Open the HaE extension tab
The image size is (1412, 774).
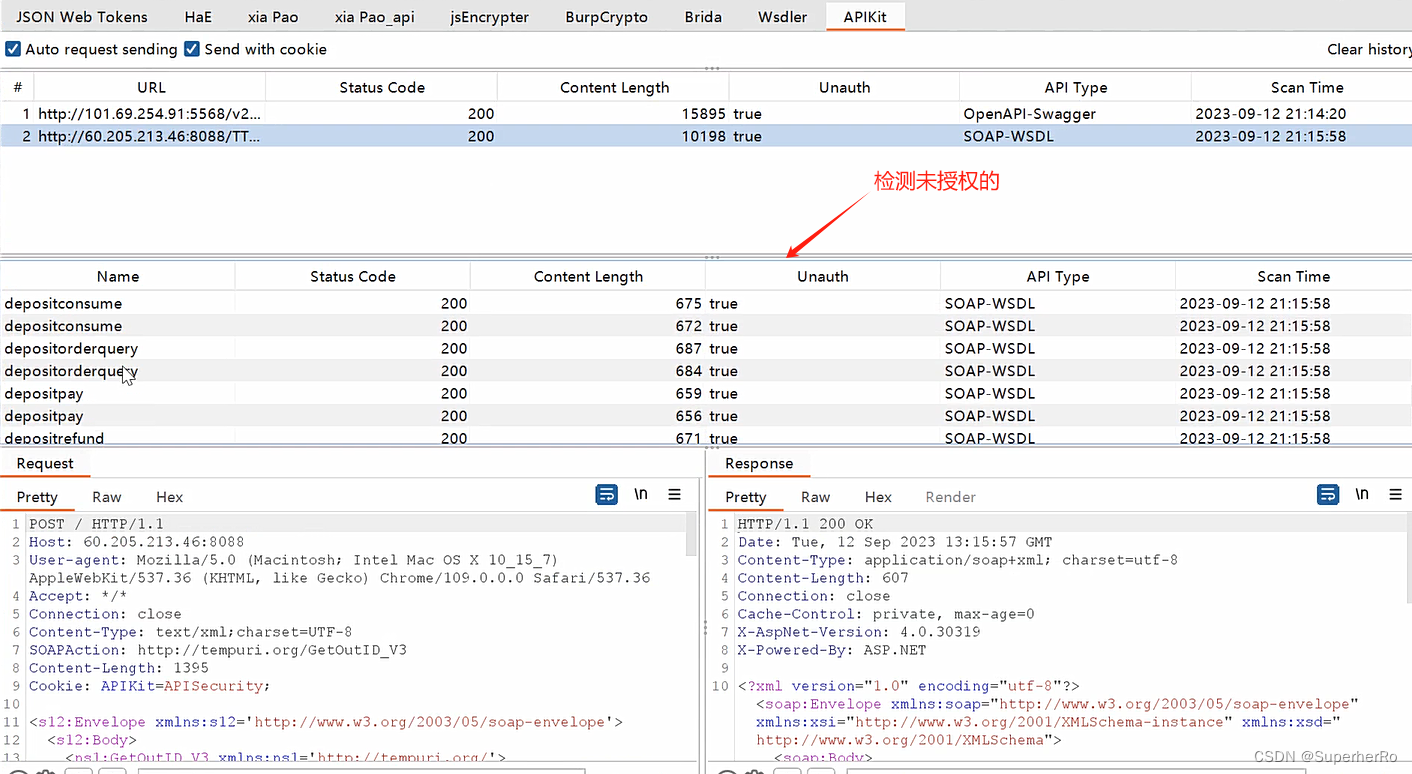[x=198, y=17]
